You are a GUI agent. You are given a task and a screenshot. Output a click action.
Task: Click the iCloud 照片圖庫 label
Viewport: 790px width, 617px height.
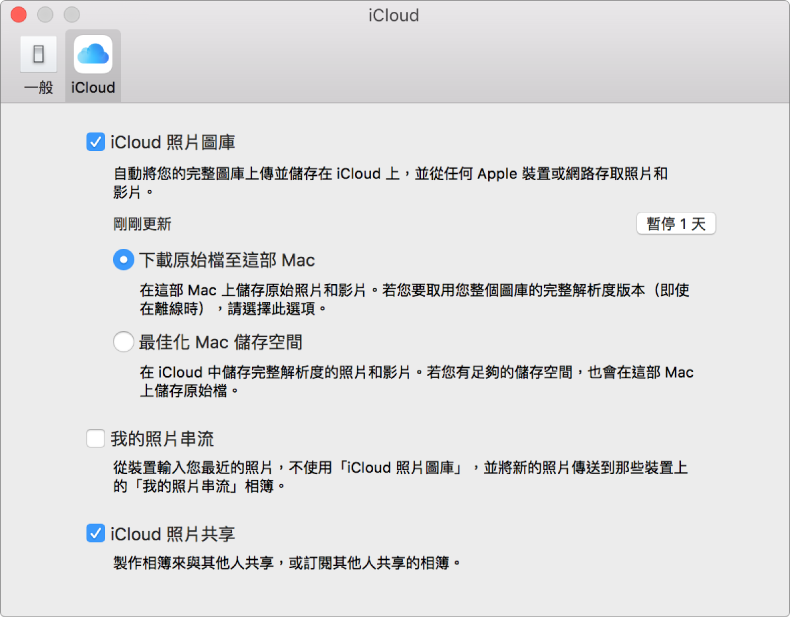(173, 142)
